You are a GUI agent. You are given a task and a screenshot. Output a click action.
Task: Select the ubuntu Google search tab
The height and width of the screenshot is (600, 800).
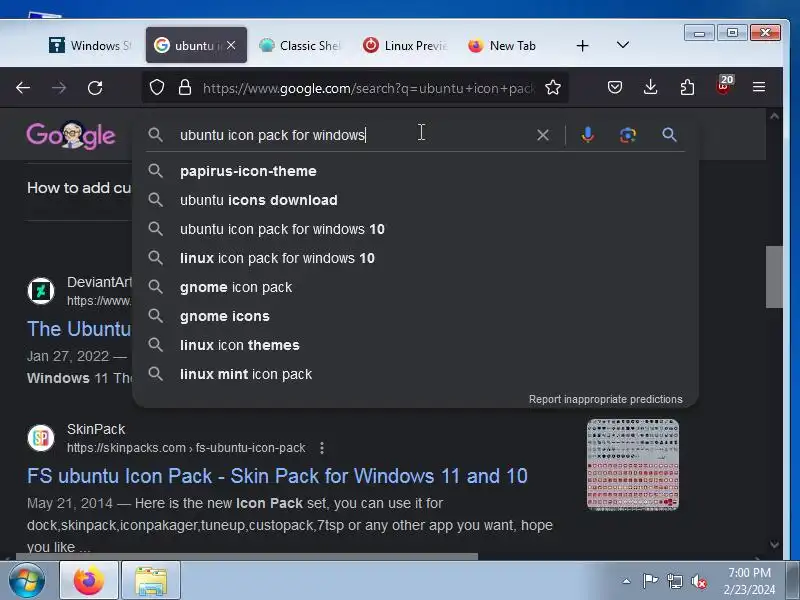[x=187, y=45]
